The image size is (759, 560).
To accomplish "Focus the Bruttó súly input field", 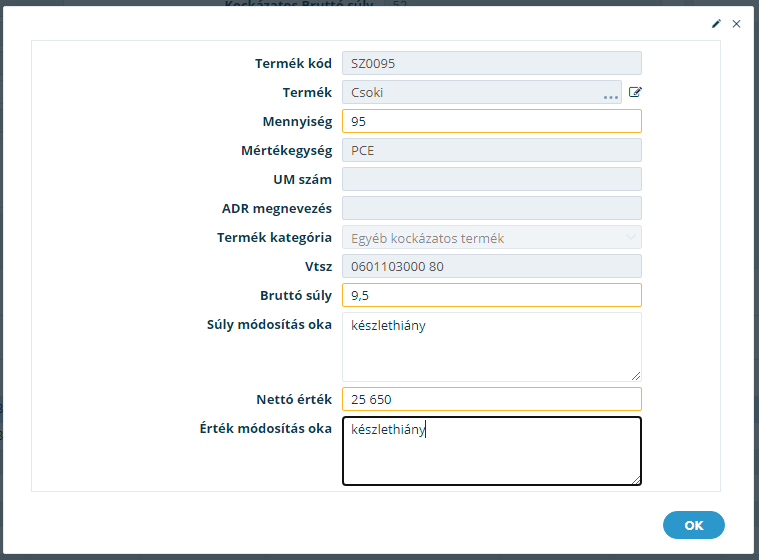I will (x=492, y=295).
